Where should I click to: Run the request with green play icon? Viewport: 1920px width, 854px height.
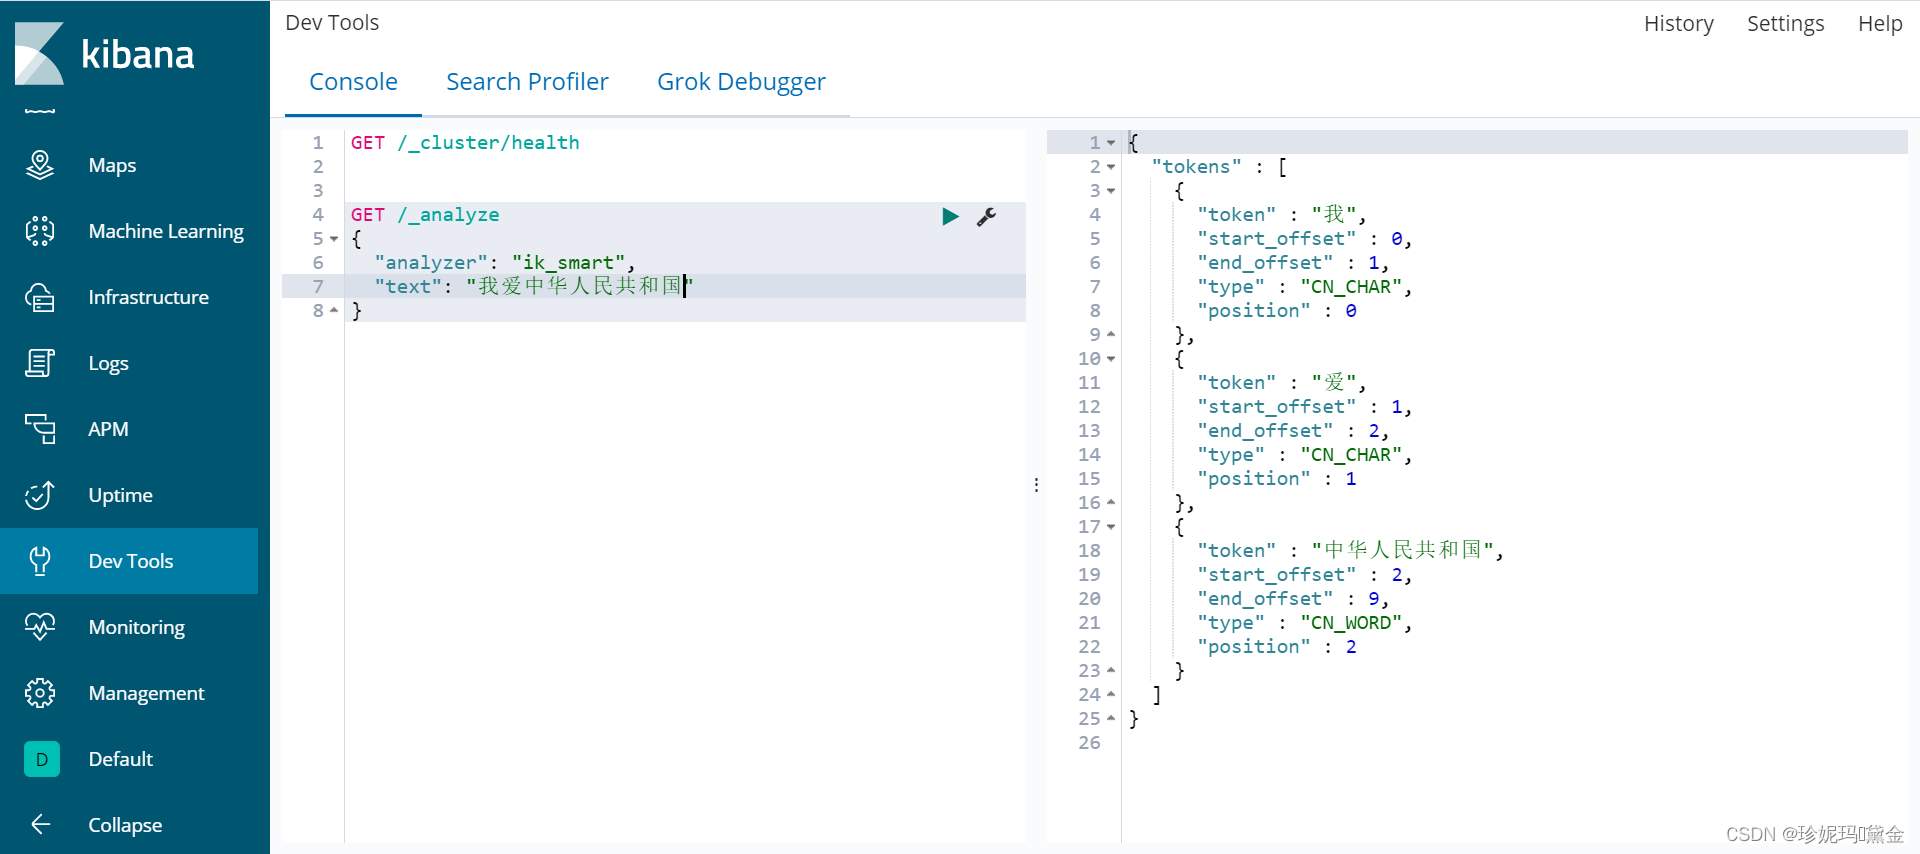point(950,216)
